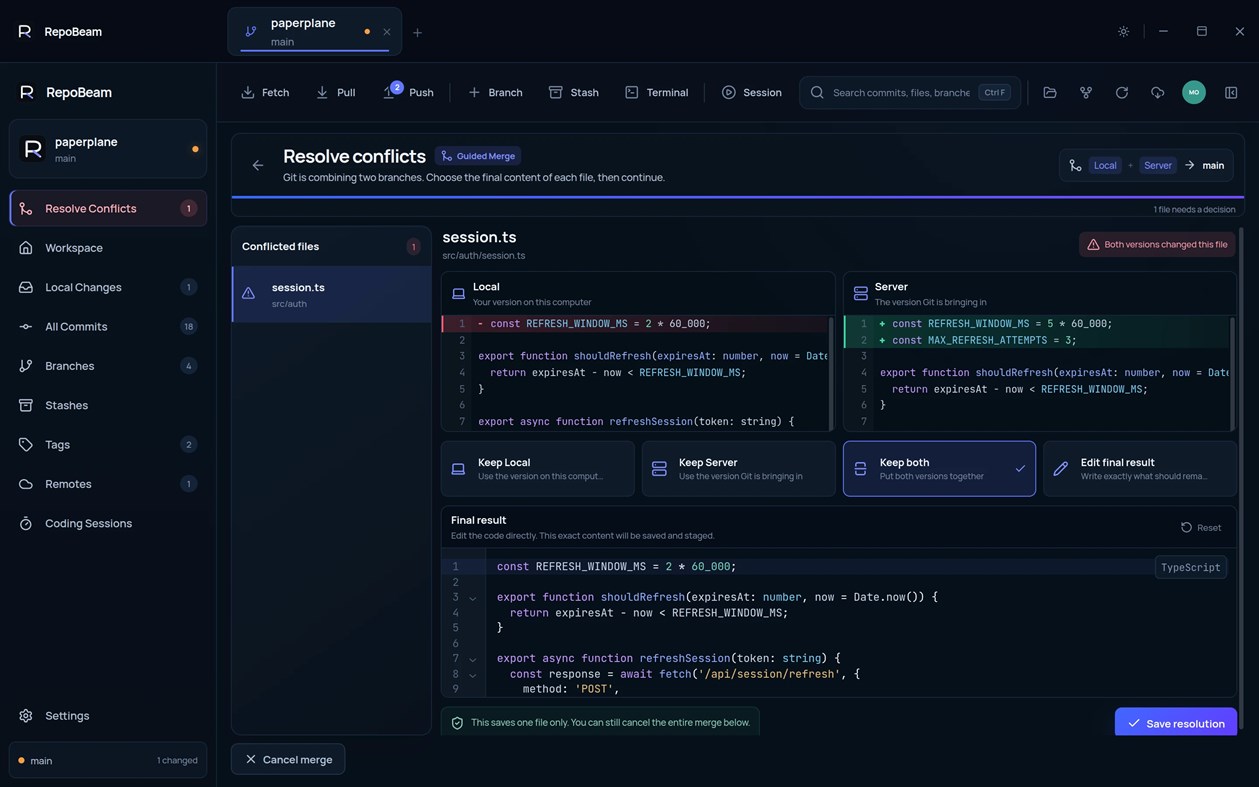
Task: Open Settings in sidebar
Action: pos(108,716)
